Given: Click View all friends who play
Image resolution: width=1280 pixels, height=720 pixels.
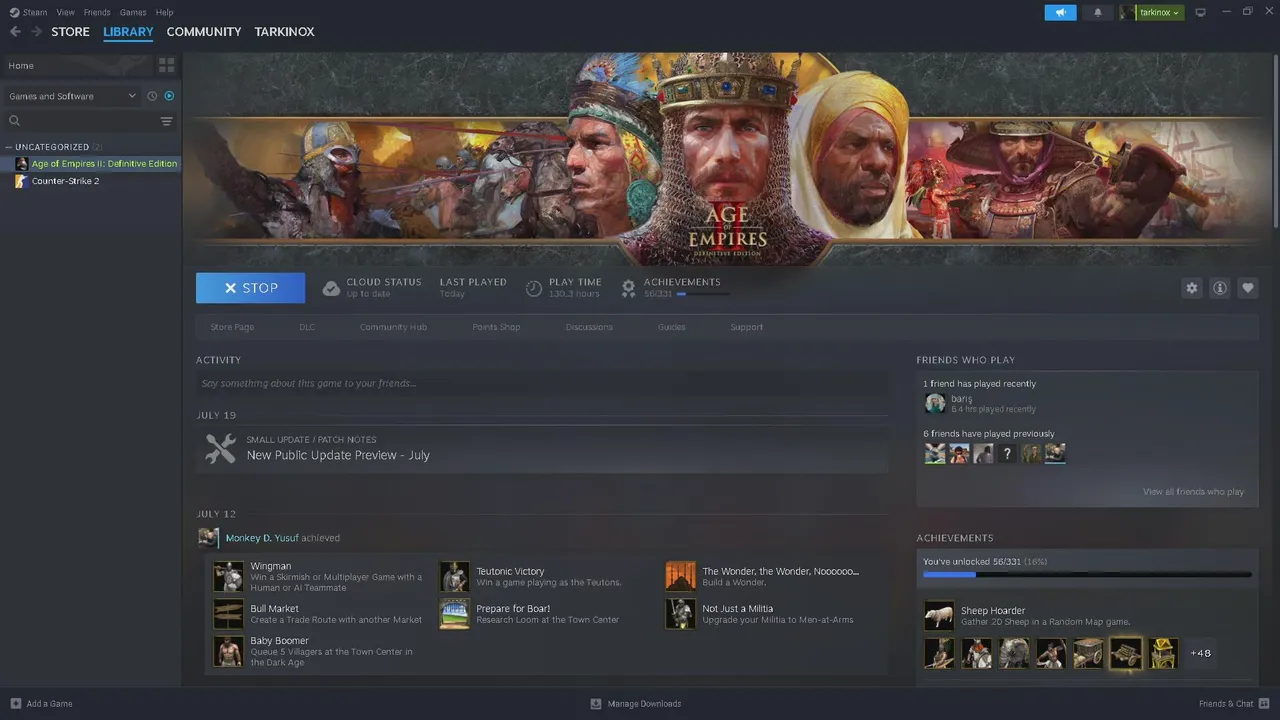Looking at the screenshot, I should [x=1193, y=492].
